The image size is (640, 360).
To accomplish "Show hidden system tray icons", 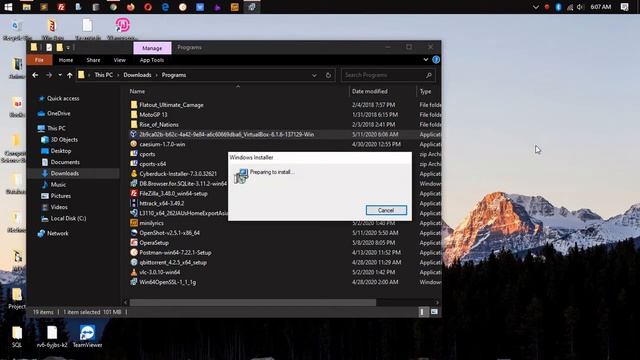I will pos(536,7).
